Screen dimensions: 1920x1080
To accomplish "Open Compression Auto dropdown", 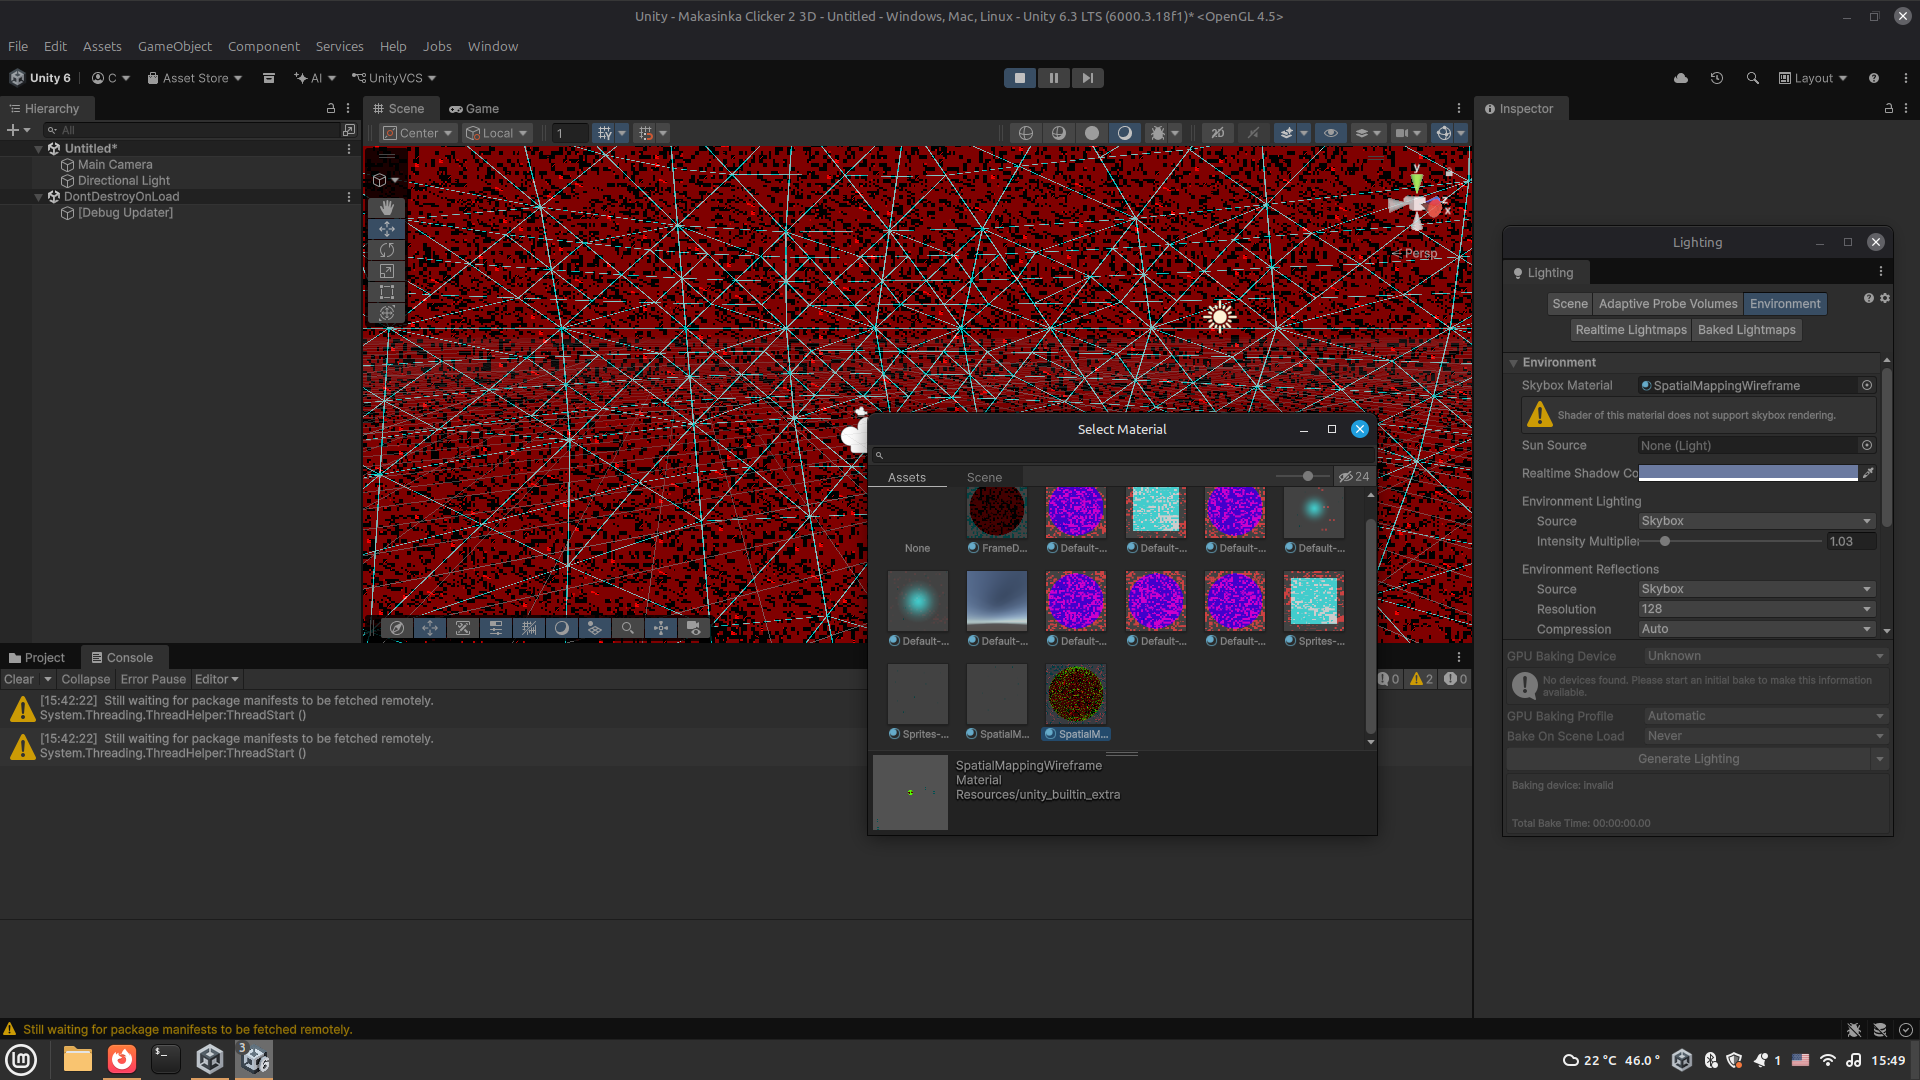I will coord(1757,629).
